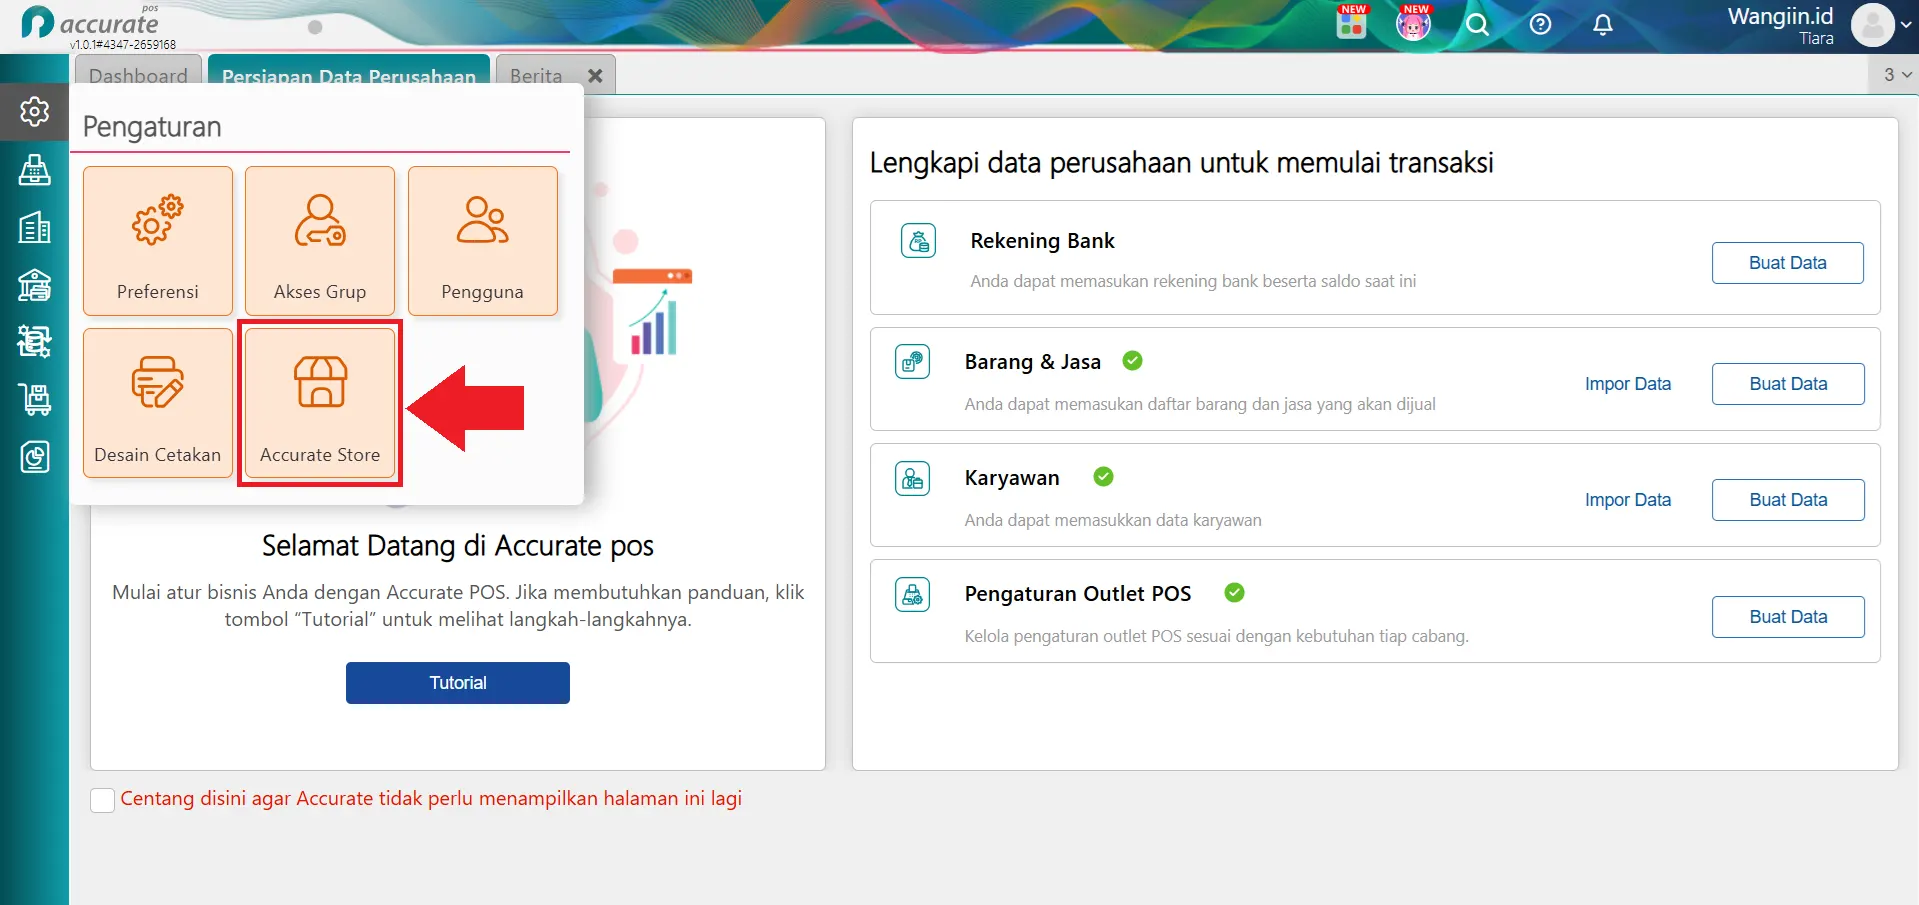
Task: Open the Tutorial button
Action: point(458,683)
